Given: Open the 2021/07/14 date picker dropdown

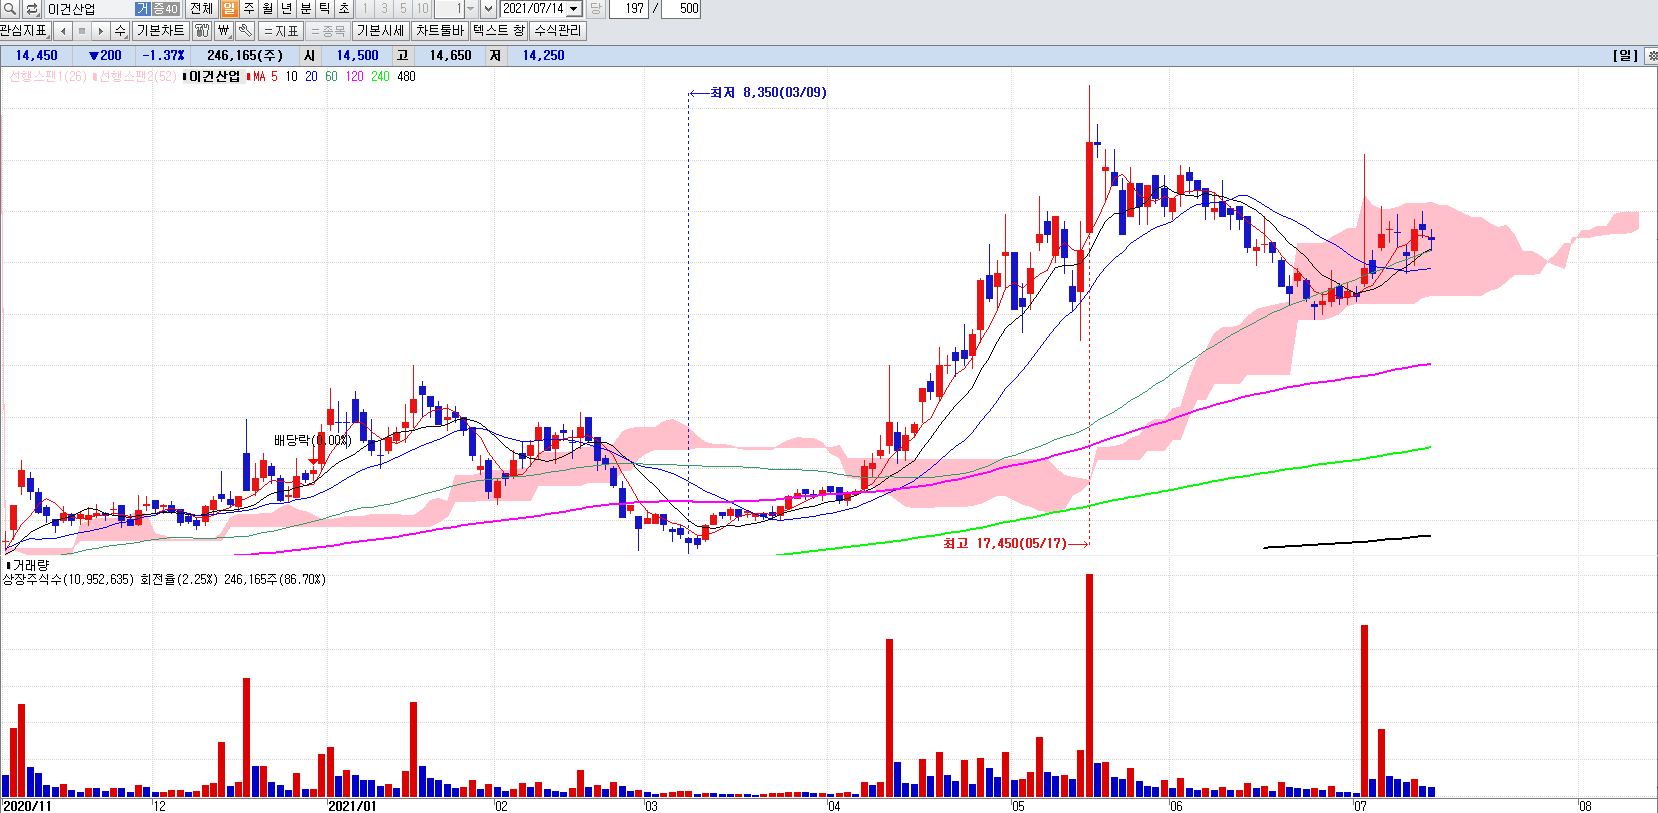Looking at the screenshot, I should pos(574,9).
